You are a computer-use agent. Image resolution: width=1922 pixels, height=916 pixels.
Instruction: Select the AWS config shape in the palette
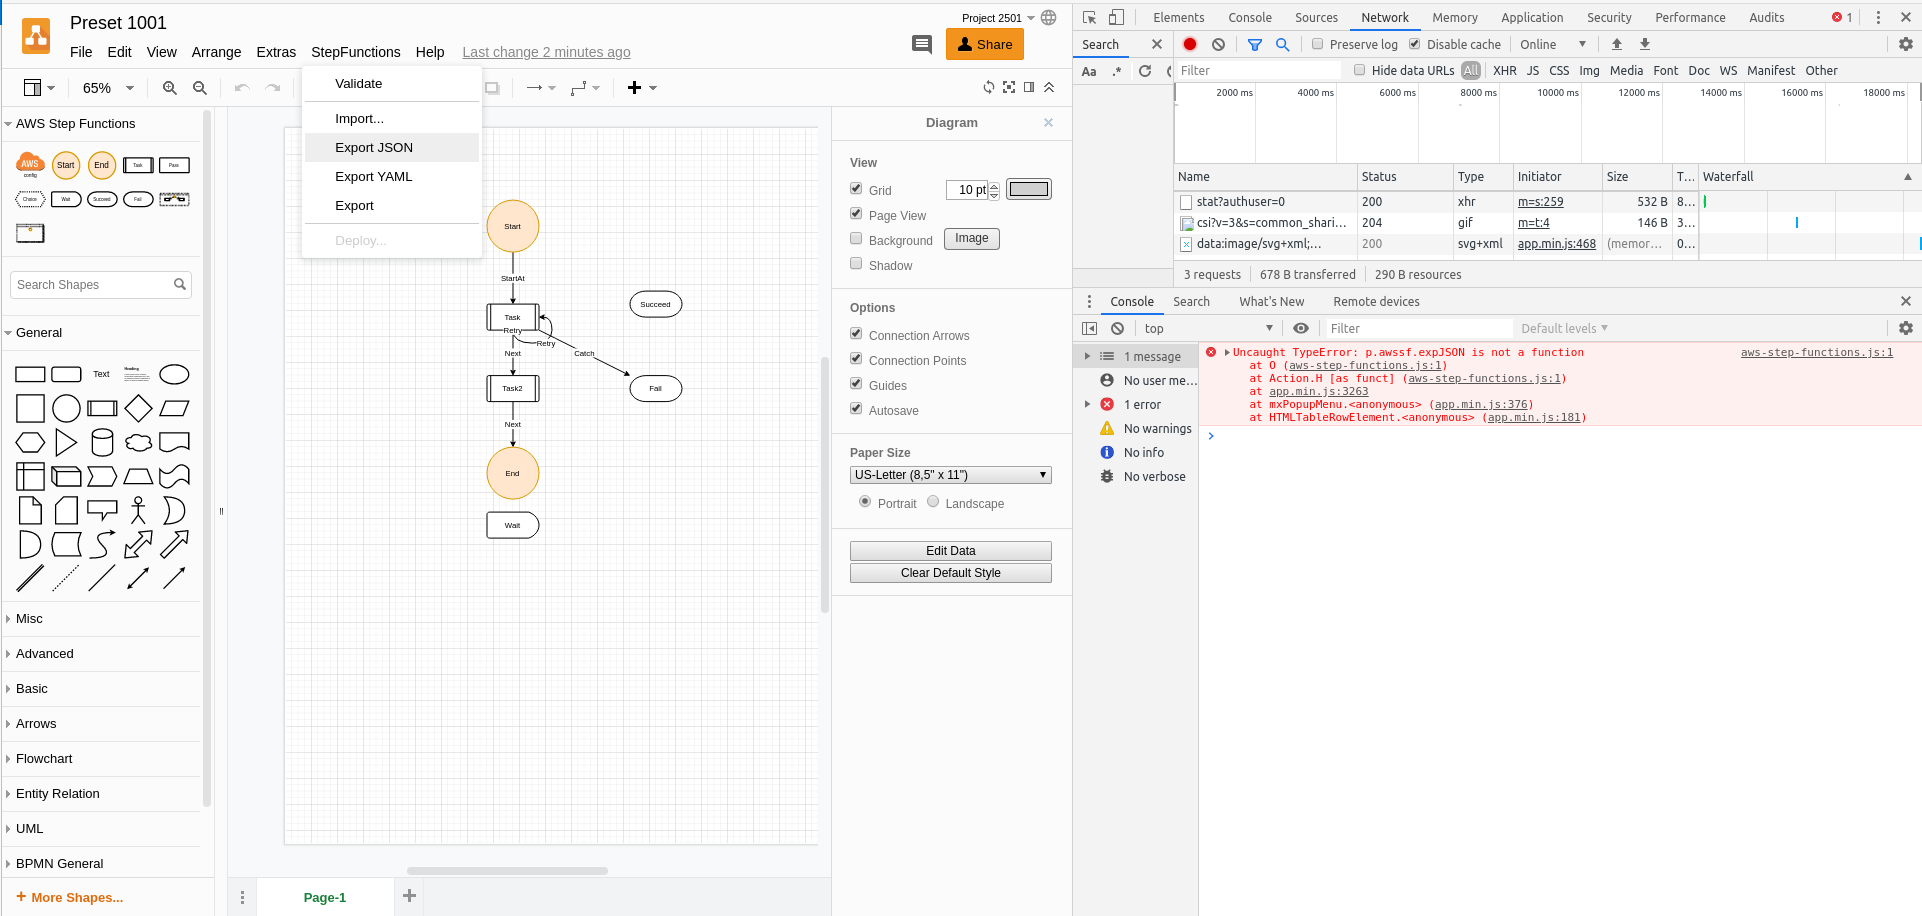tap(29, 164)
